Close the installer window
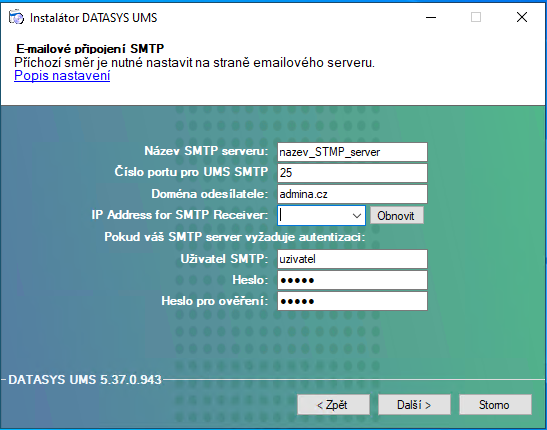Viewport: 547px width, 430px height. coord(522,17)
